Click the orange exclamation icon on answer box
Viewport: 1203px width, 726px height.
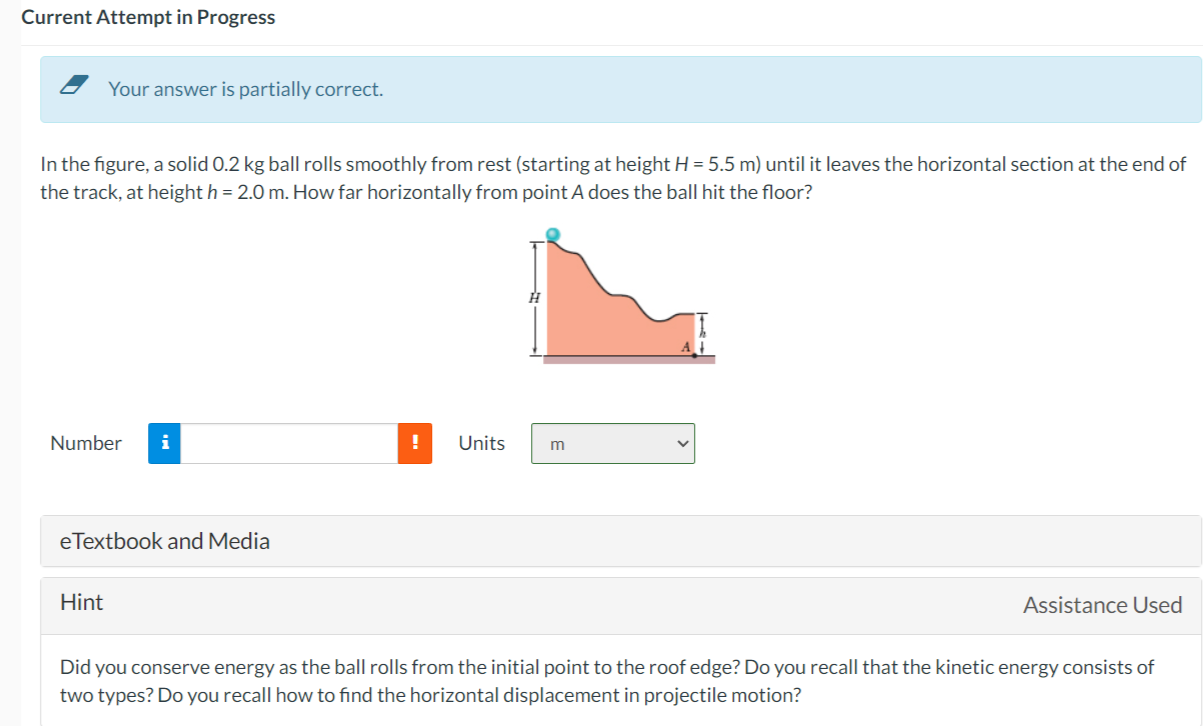[x=416, y=443]
